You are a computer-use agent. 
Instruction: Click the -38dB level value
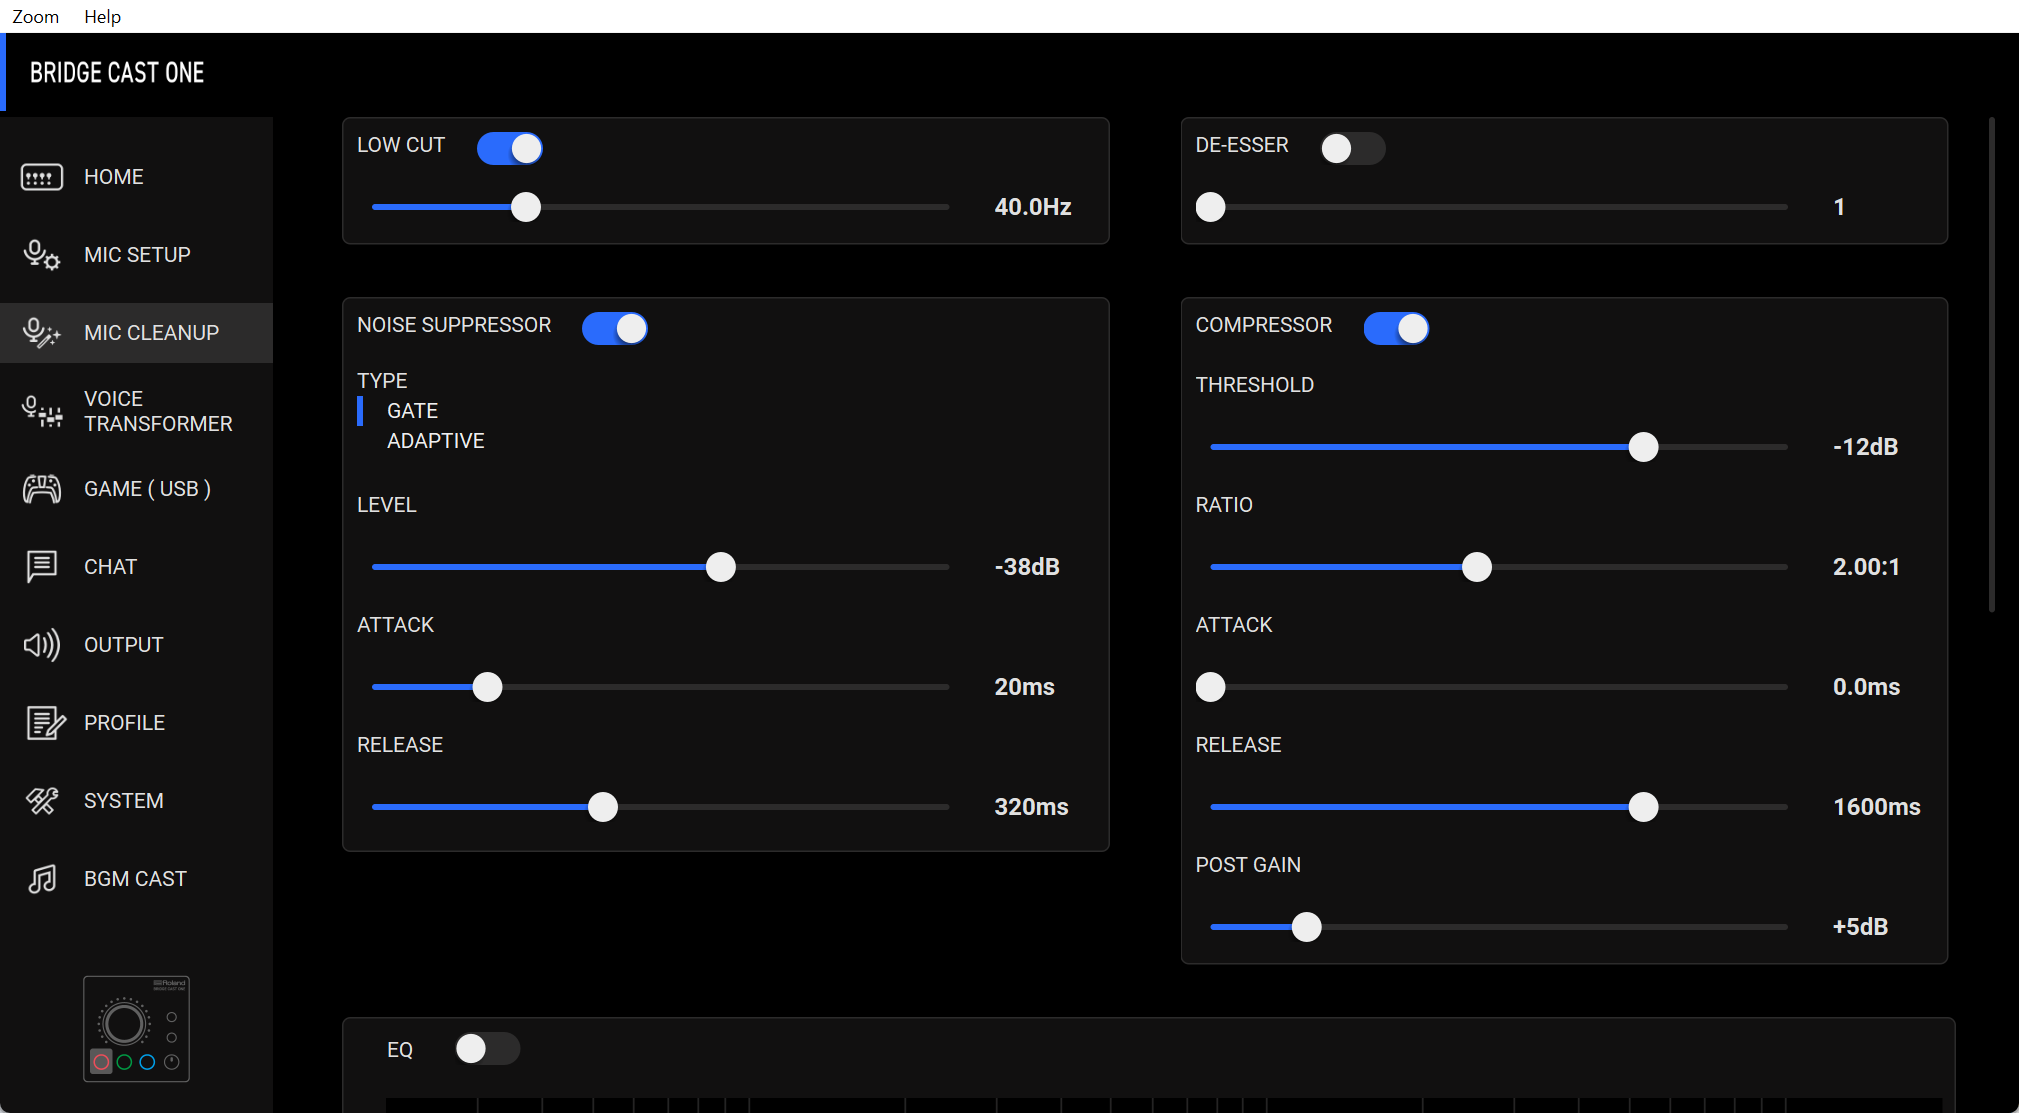click(1027, 567)
